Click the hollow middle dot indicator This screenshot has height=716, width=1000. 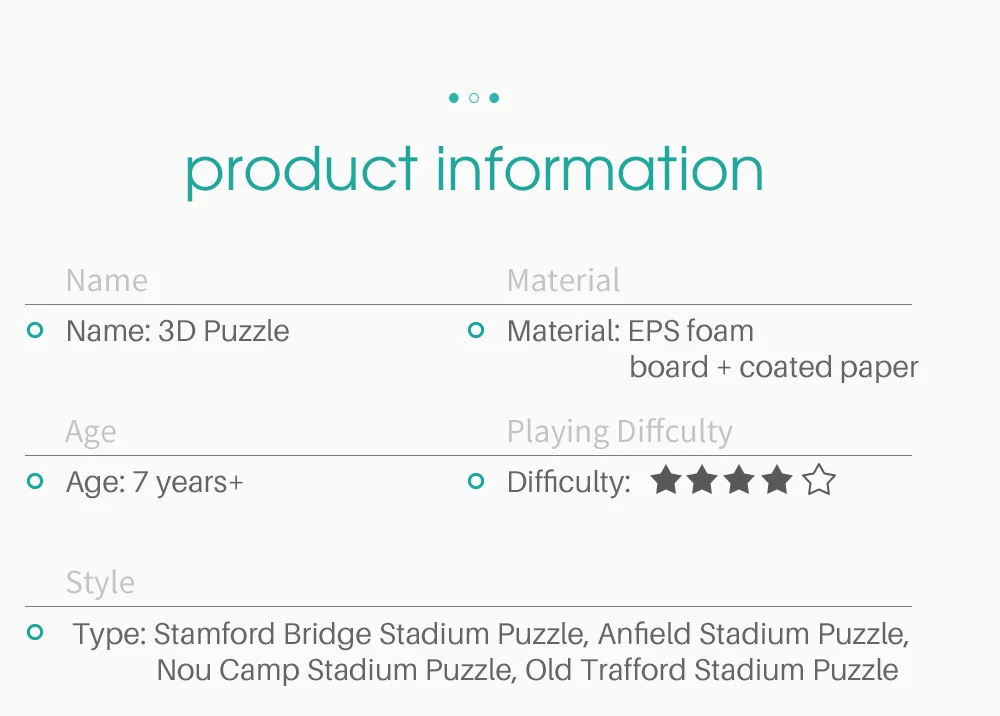[474, 98]
